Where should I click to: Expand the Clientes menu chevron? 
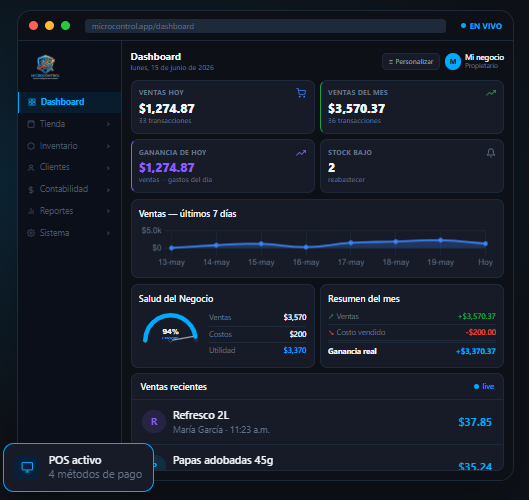pyautogui.click(x=108, y=168)
